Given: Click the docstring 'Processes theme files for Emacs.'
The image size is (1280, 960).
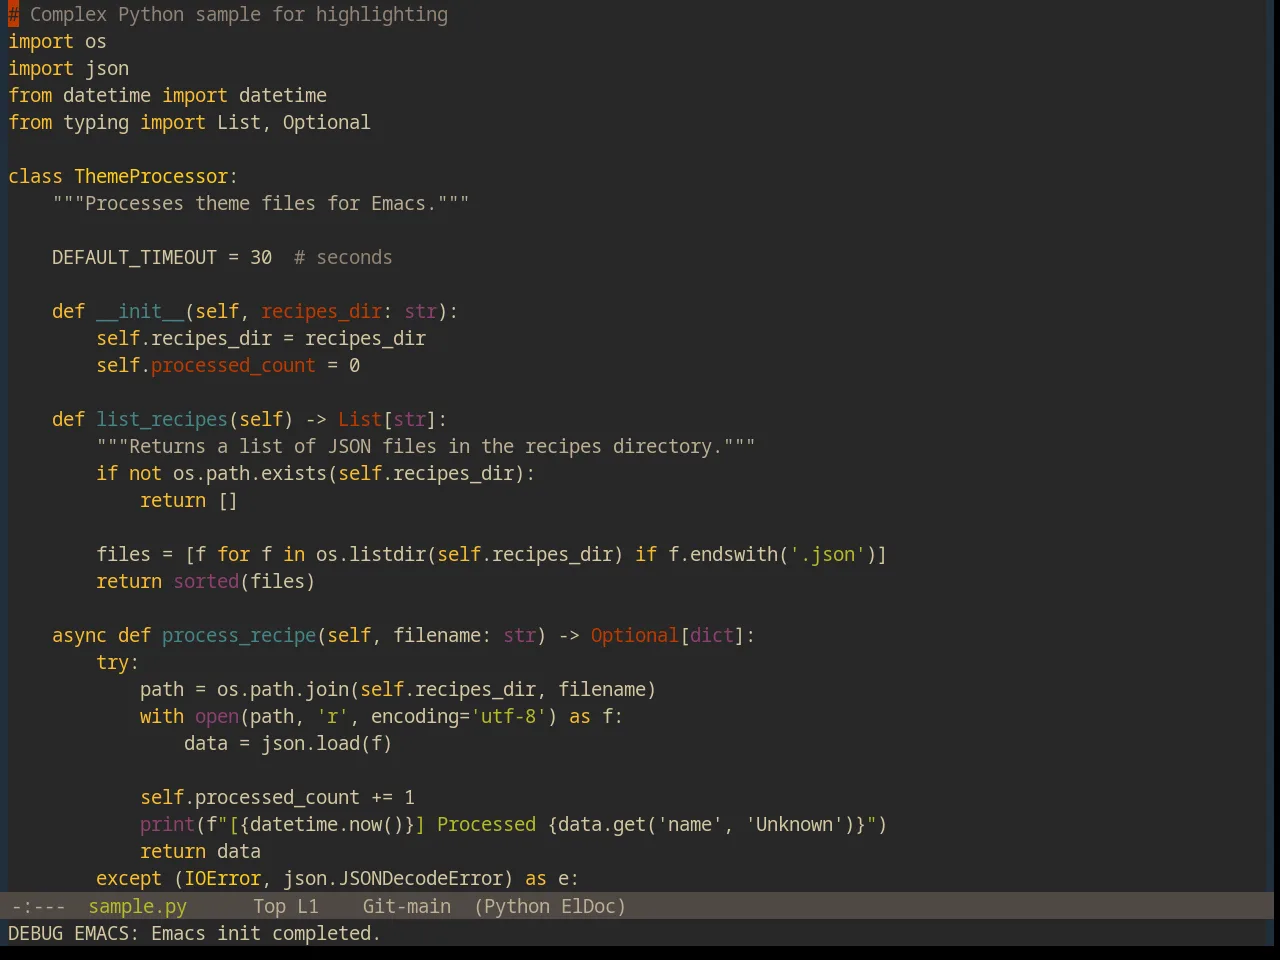Looking at the screenshot, I should 261,203.
